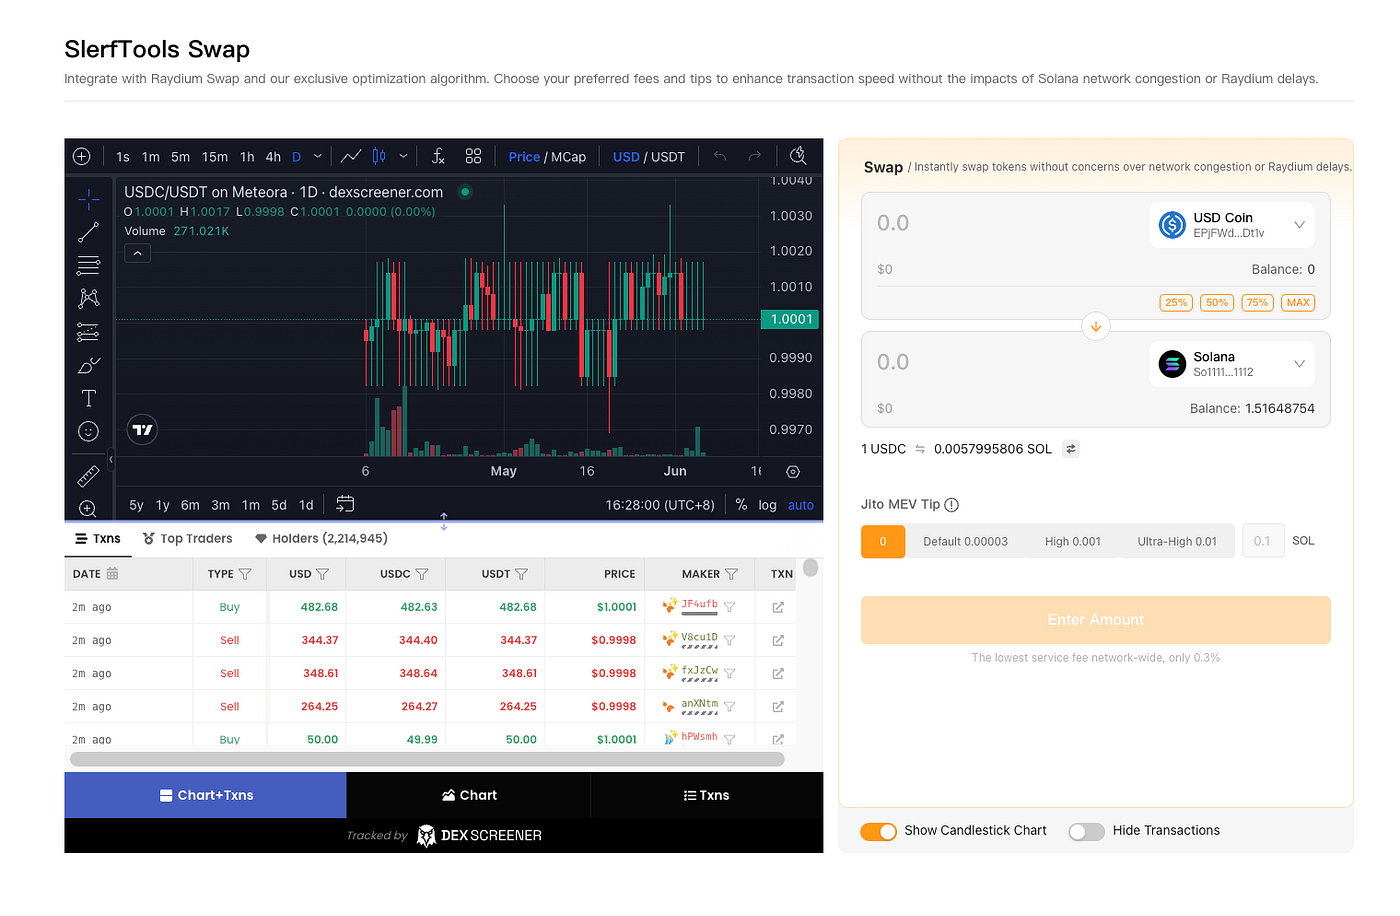Screen dimensions: 1400x916
Task: Select the forecasting position tool
Action: tap(88, 332)
